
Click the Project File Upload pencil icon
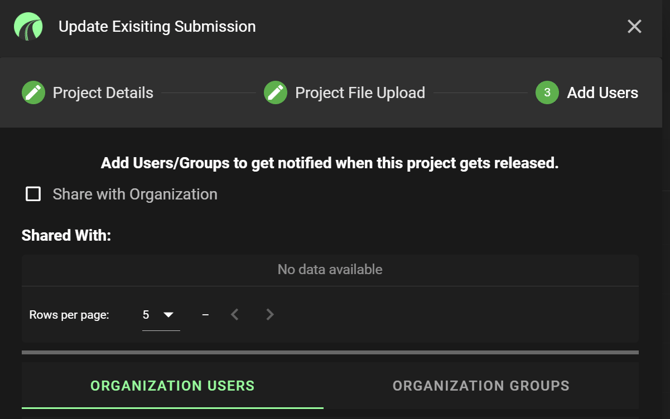tap(276, 93)
